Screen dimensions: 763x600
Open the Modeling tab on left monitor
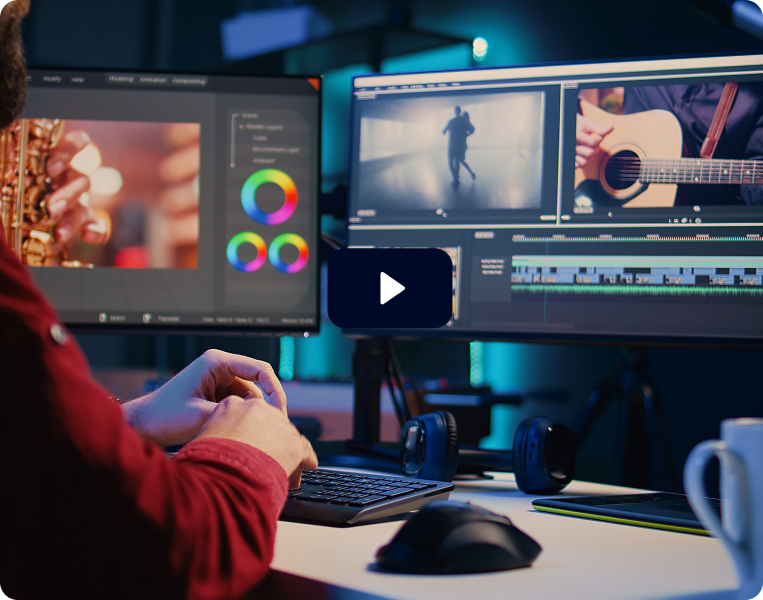click(x=121, y=79)
